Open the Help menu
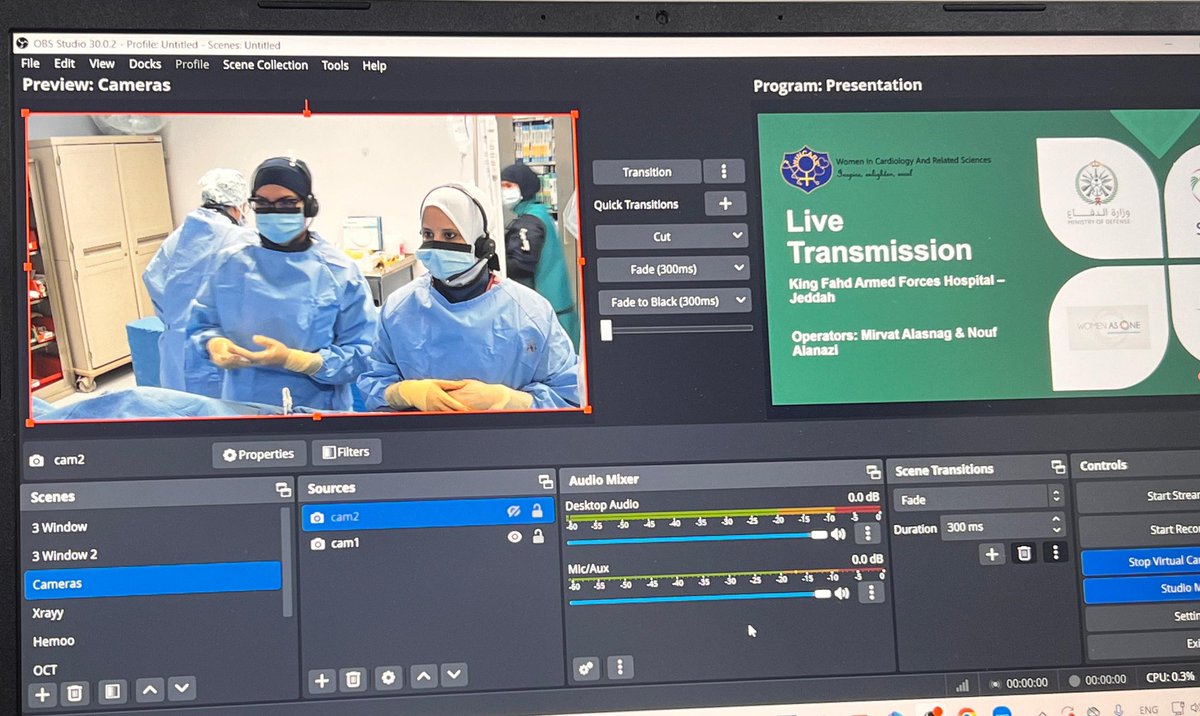This screenshot has width=1200, height=716. (374, 65)
